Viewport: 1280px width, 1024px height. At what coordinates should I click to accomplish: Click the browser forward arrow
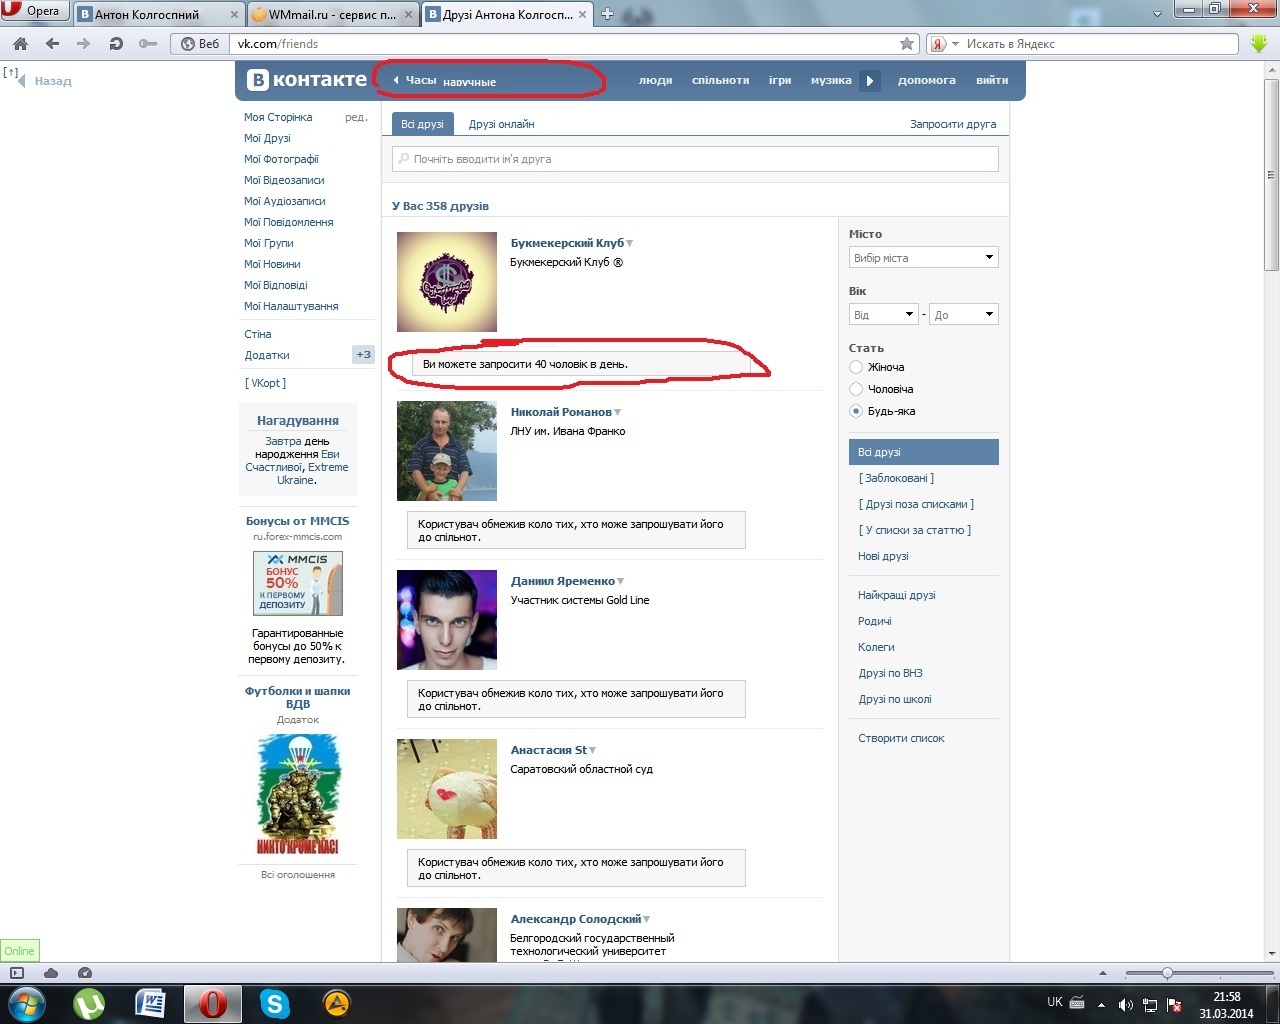coord(84,44)
